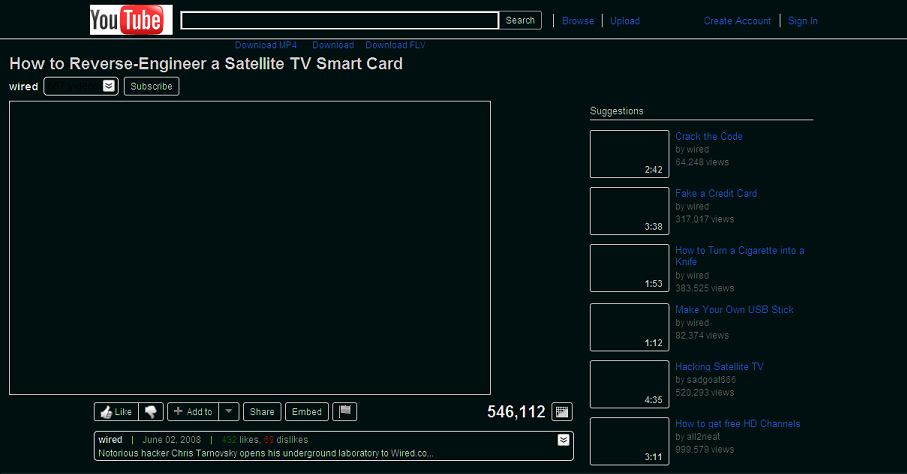
Task: Click the plain Download link
Action: coord(333,45)
